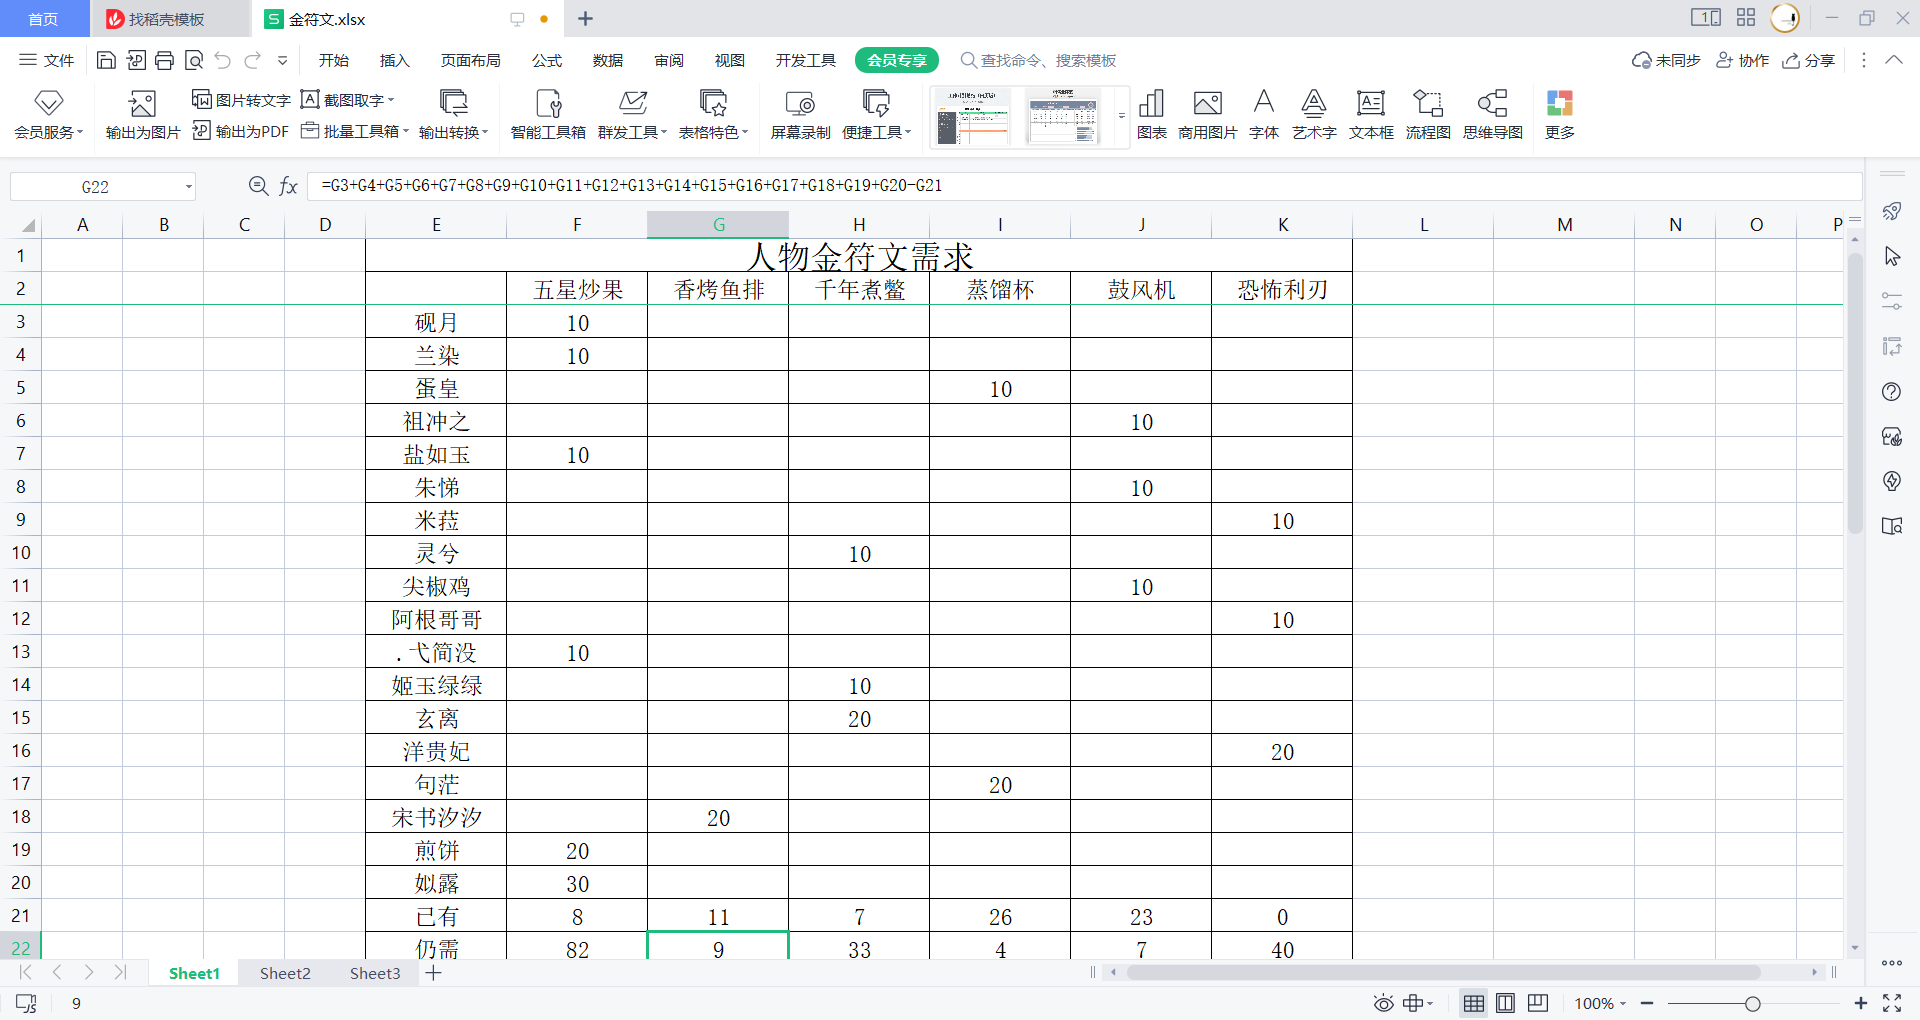Screen dimensions: 1920x1020
Task: Switch to 公式 ribbon tab
Action: (547, 60)
